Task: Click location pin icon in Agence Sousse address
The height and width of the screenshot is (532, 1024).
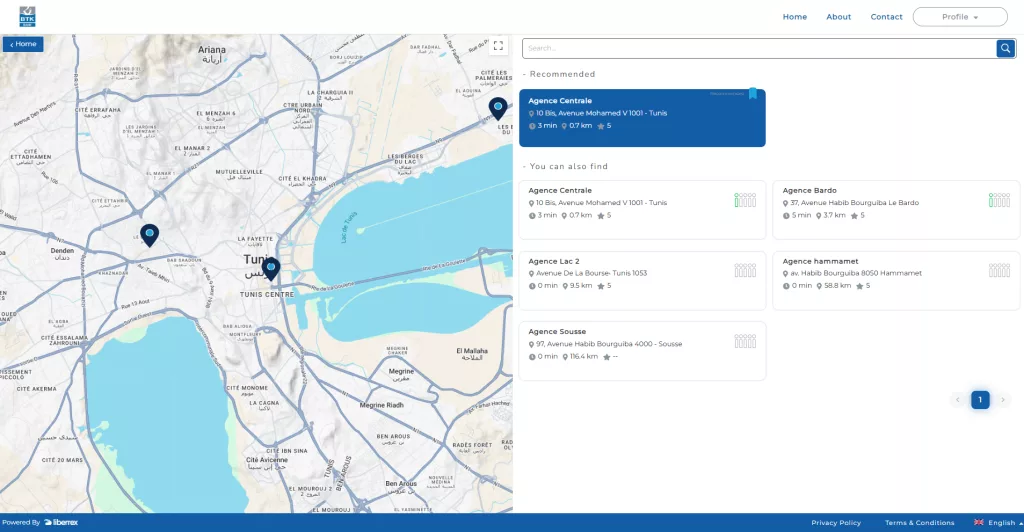Action: (x=532, y=345)
